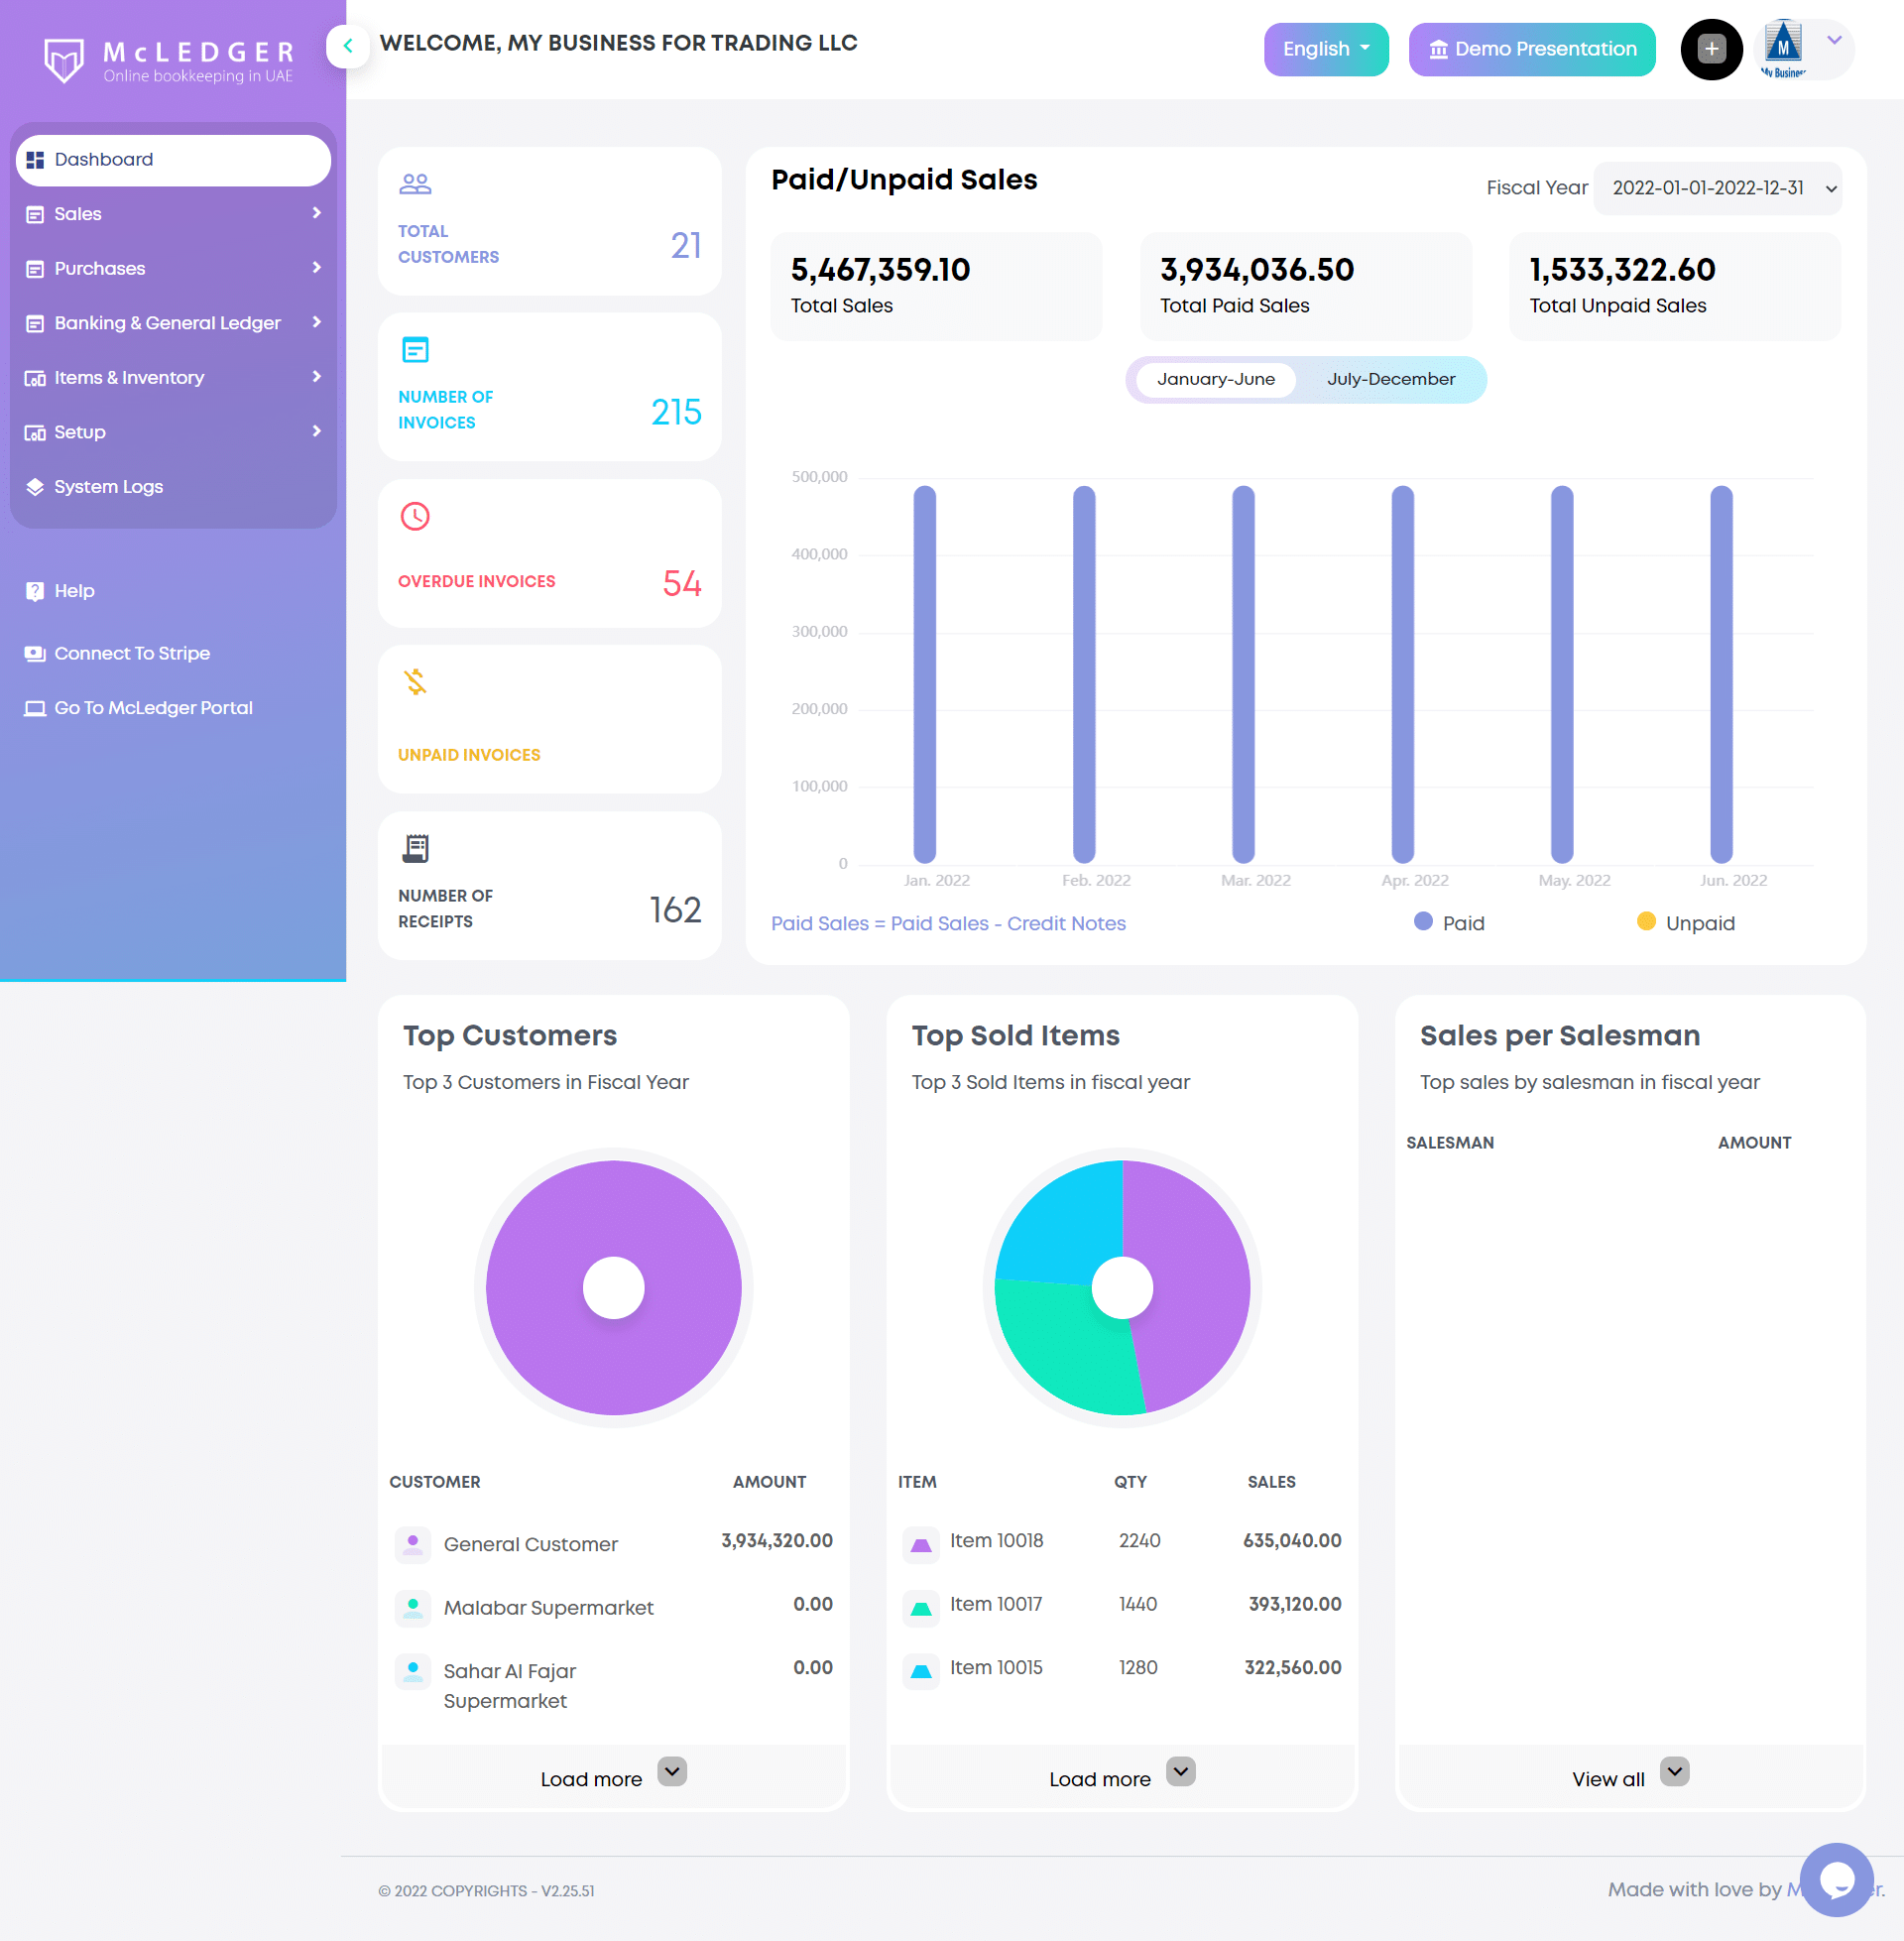This screenshot has height=1941, width=1904.
Task: Select the January-June period toggle
Action: click(1215, 379)
